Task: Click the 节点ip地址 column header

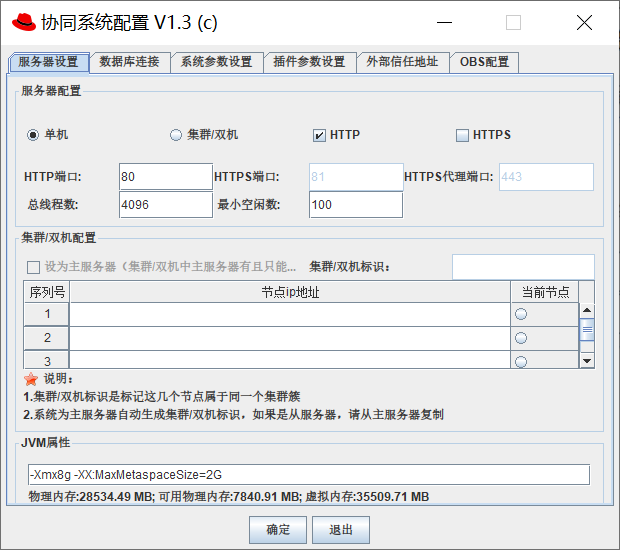Action: [x=290, y=292]
